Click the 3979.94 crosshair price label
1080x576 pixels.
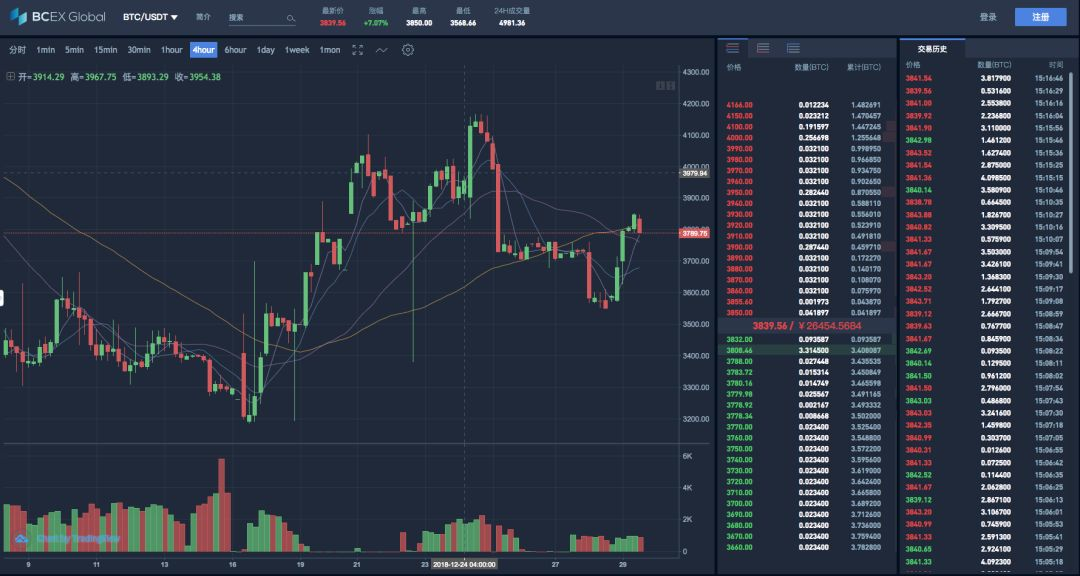pyautogui.click(x=694, y=174)
